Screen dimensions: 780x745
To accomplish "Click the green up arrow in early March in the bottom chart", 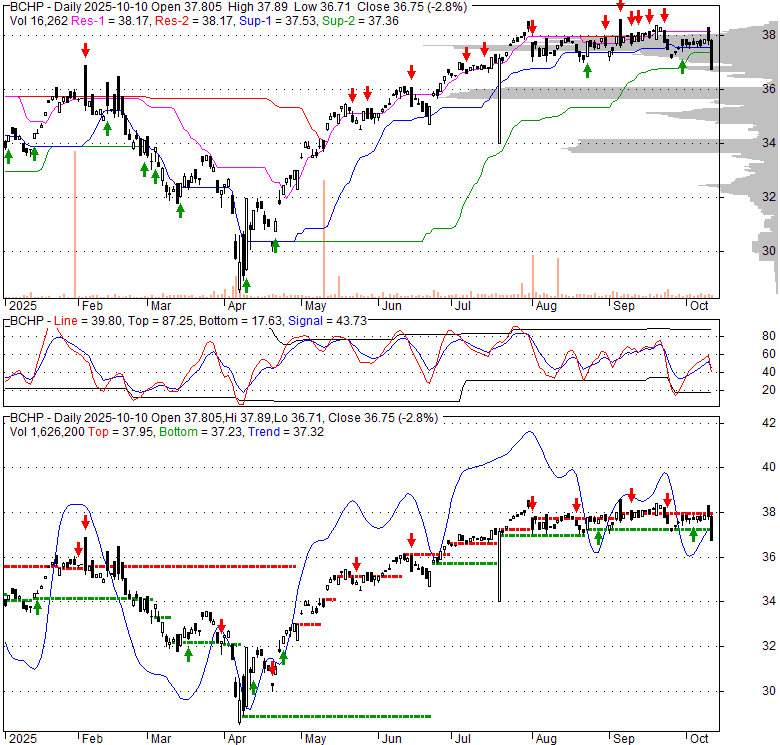I will pos(188,654).
